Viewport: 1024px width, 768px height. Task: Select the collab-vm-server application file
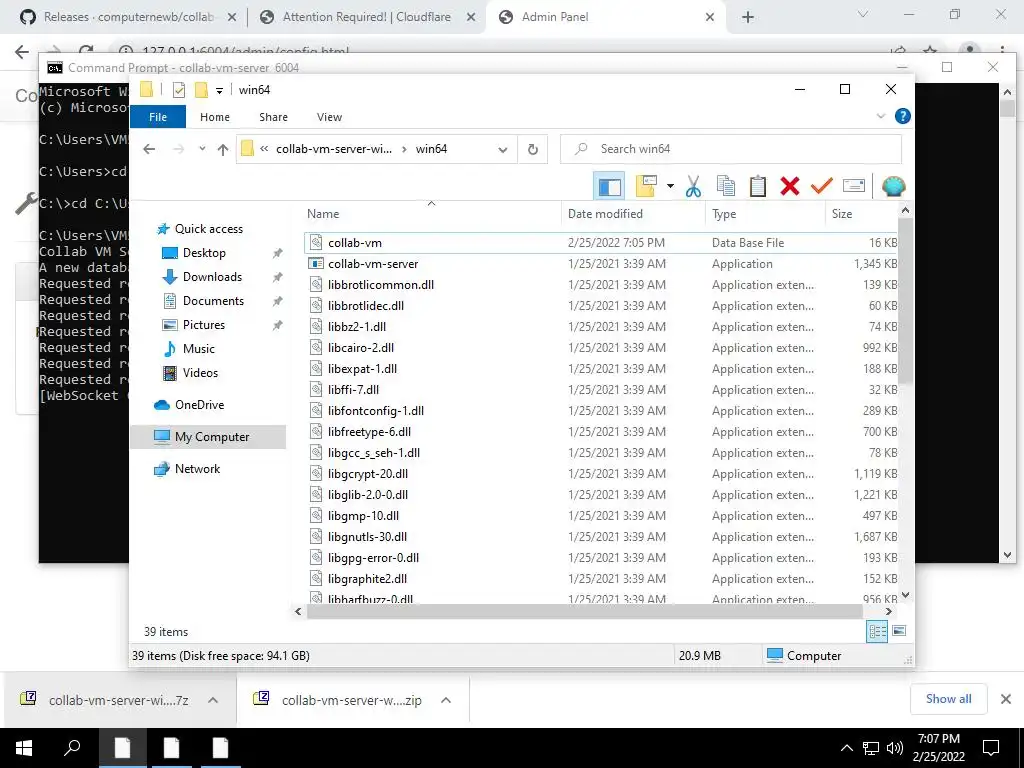[x=601, y=264]
